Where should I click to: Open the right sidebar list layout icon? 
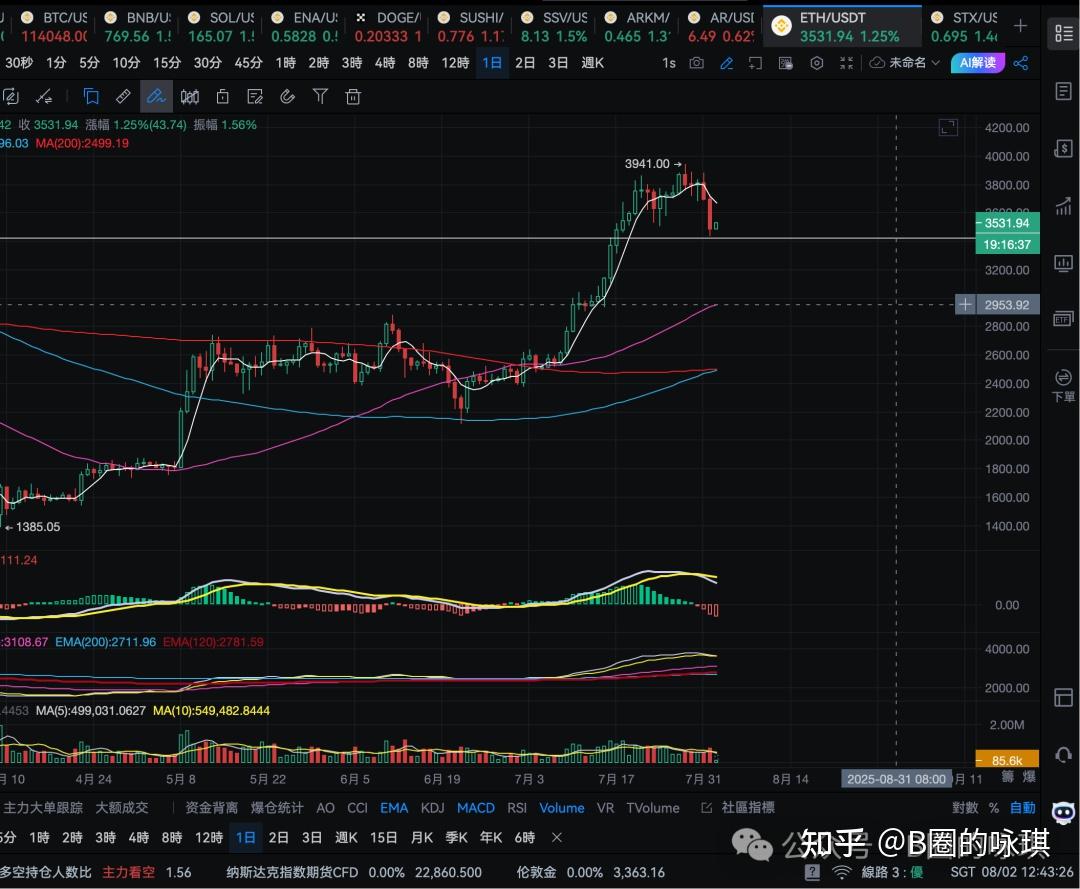click(x=1063, y=32)
